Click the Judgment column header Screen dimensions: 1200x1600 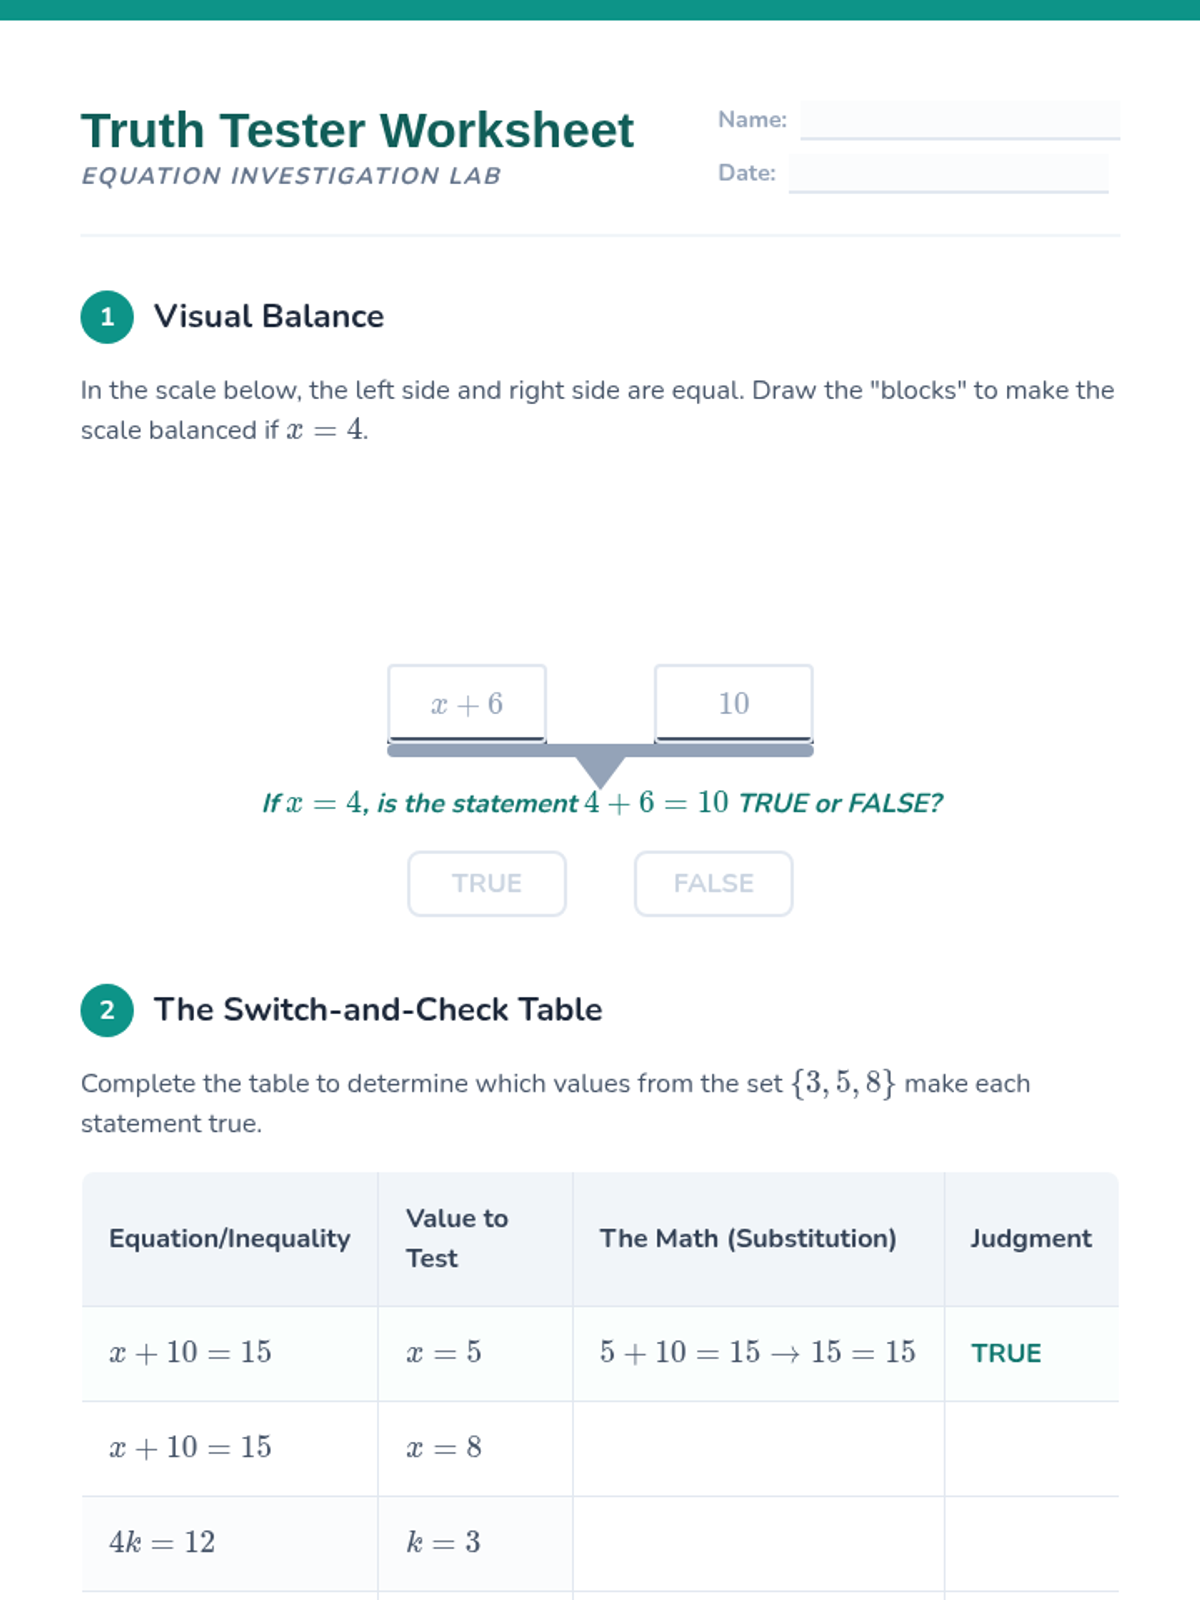[1030, 1239]
